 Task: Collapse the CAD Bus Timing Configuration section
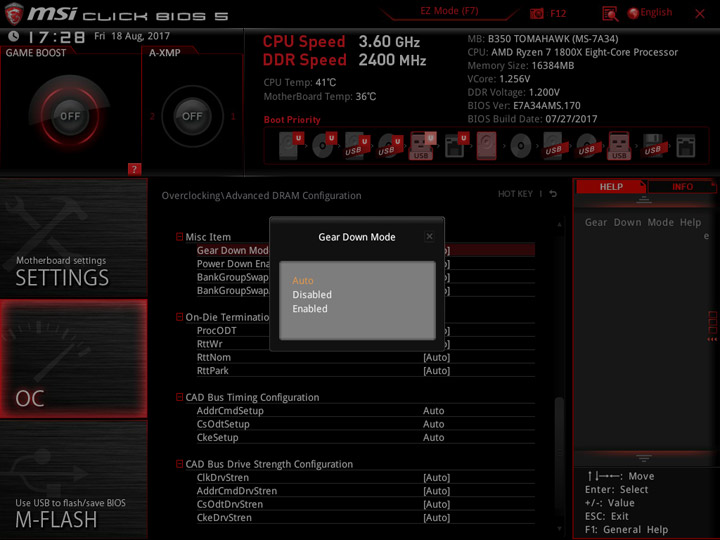point(180,397)
